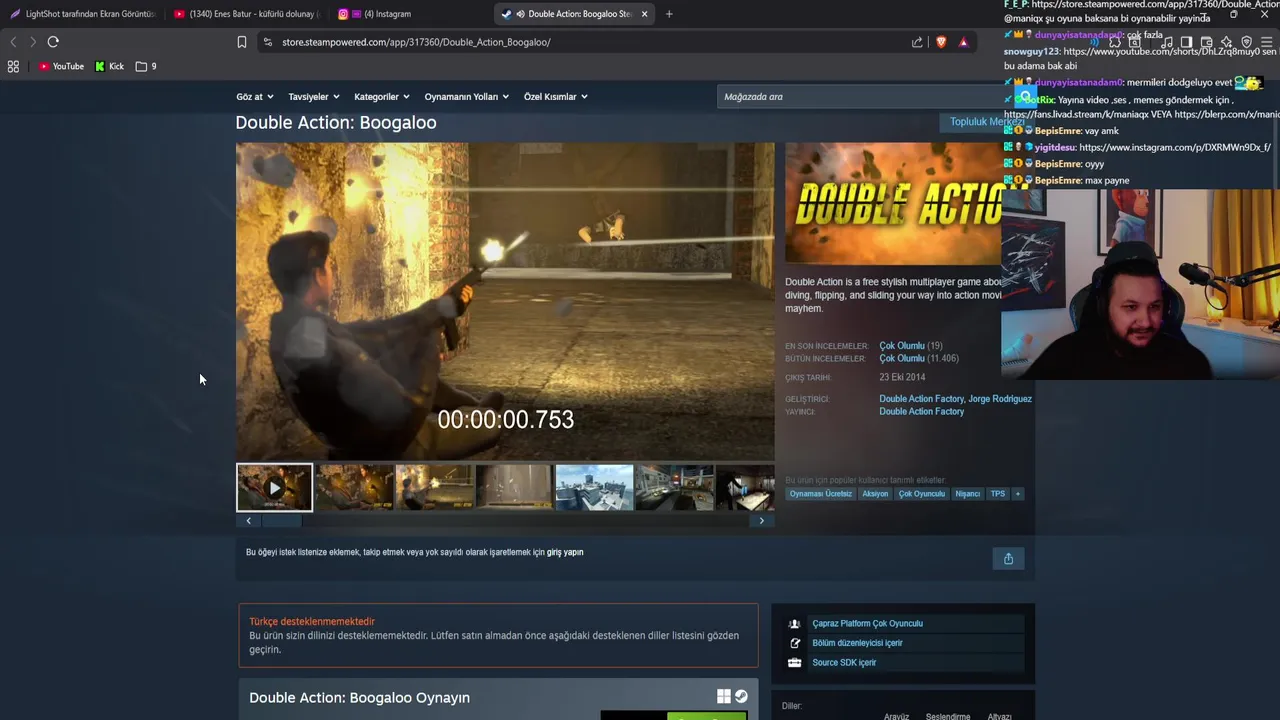Open the YouTube bookmark

61,66
